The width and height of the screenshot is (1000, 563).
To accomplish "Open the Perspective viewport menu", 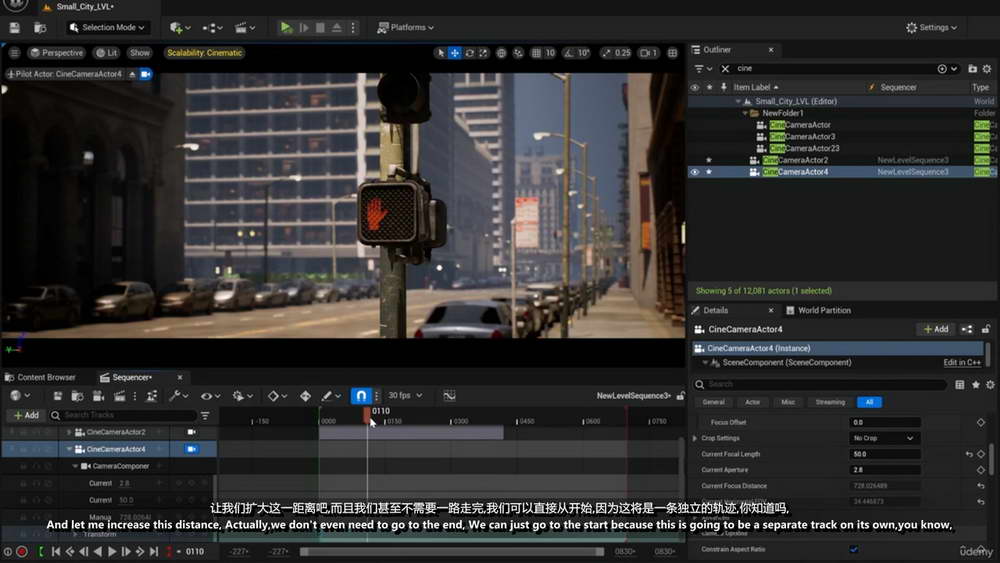I will pyautogui.click(x=57, y=53).
